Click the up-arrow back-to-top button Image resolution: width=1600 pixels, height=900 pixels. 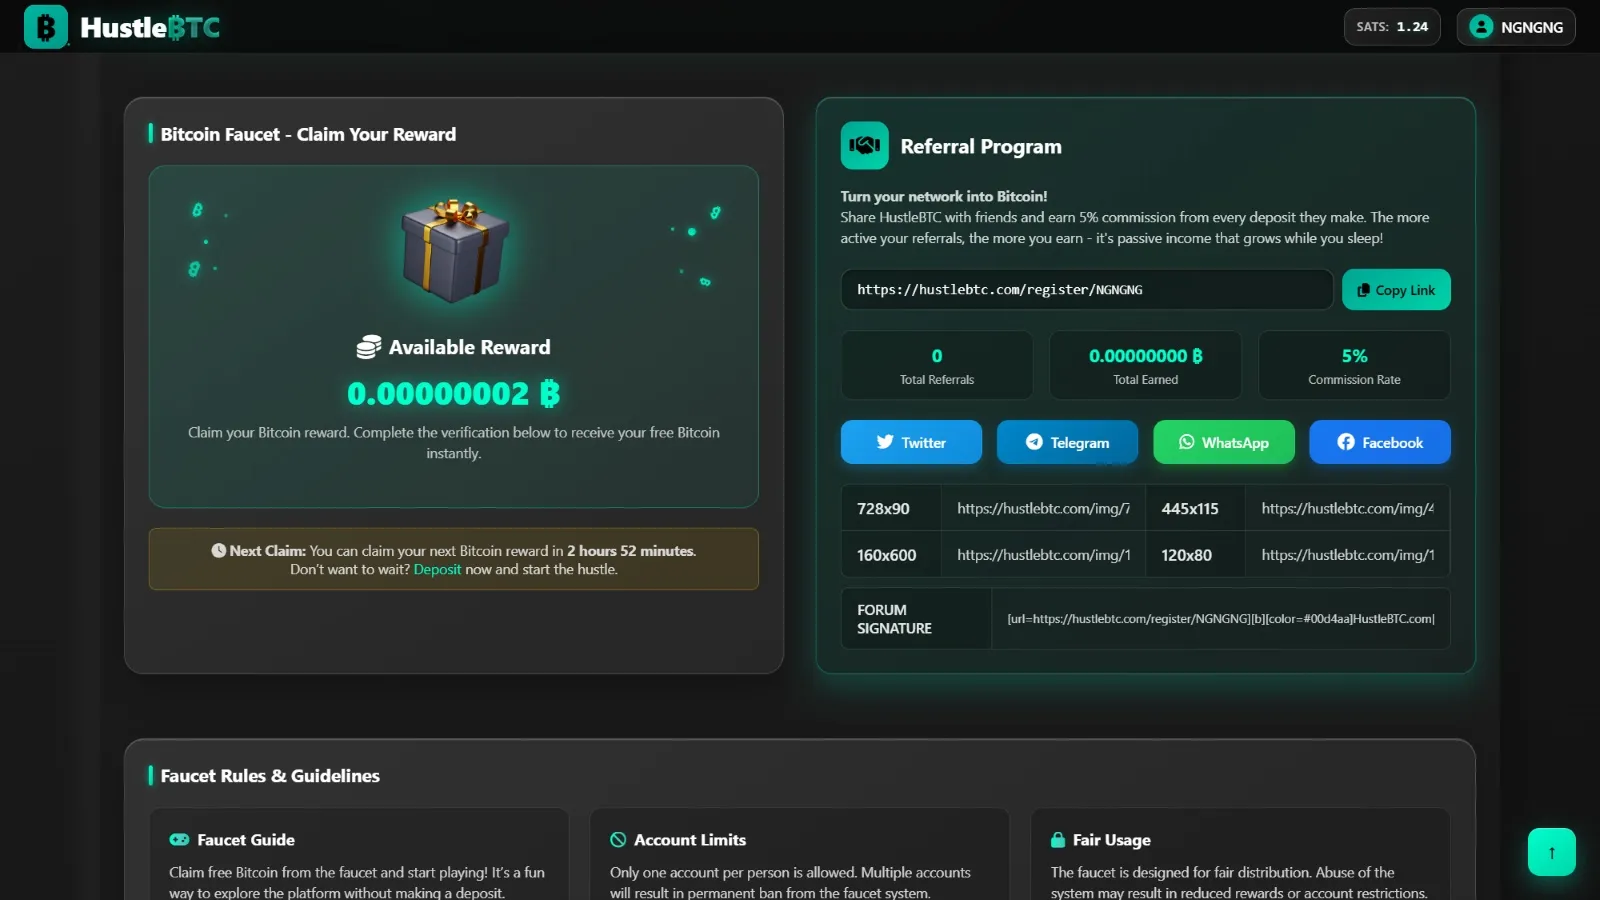(1552, 852)
